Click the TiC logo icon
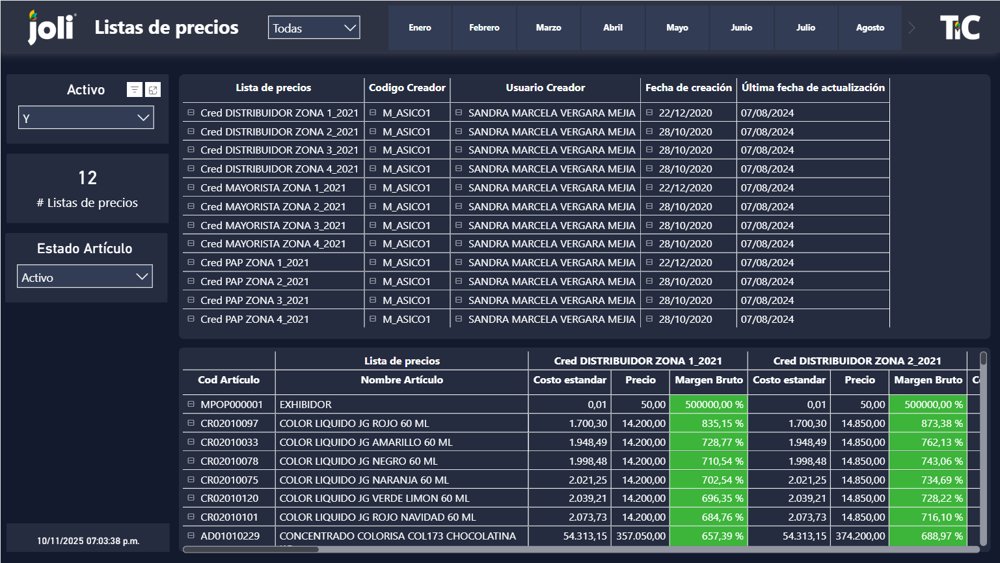This screenshot has width=1000, height=563. tap(959, 28)
